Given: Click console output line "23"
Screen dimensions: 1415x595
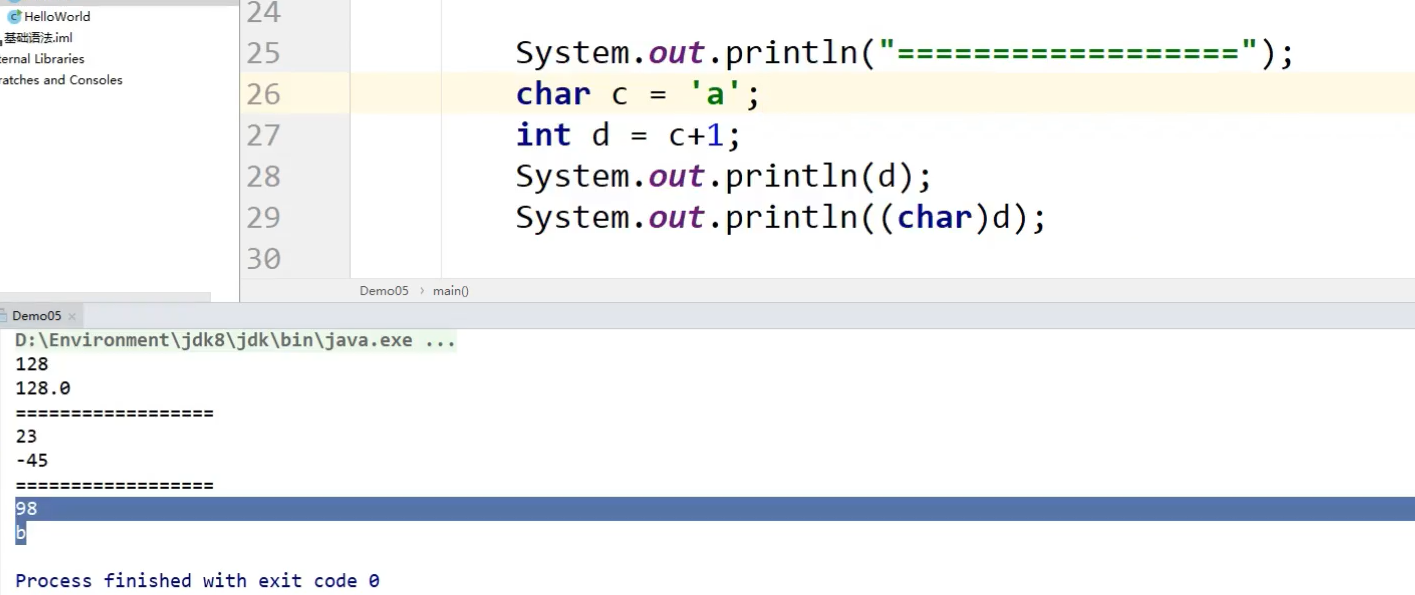Looking at the screenshot, I should [x=26, y=436].
